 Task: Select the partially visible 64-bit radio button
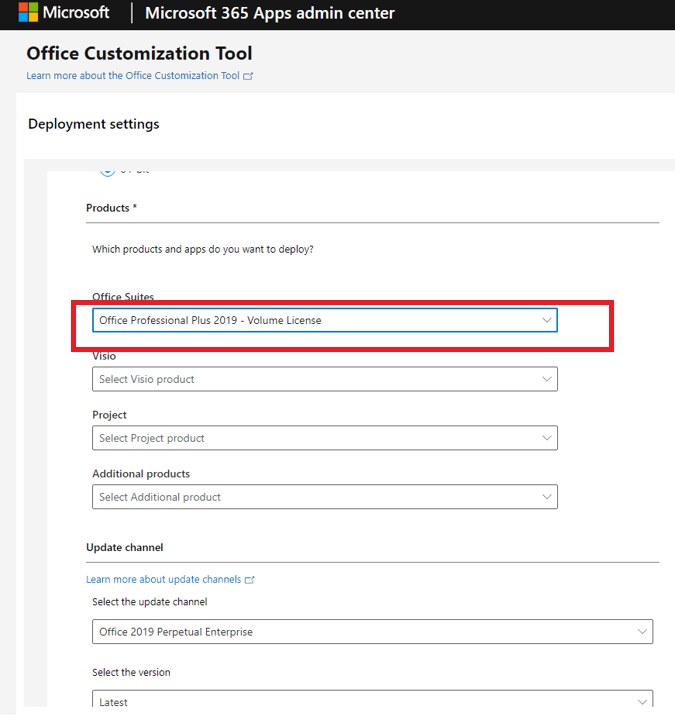pos(107,170)
